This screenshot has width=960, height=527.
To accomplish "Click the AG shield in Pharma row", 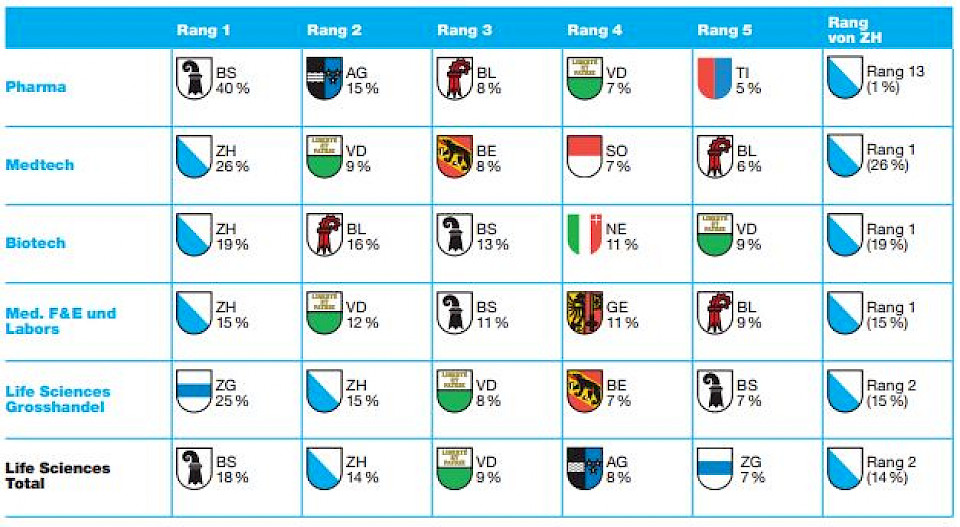I will click(324, 78).
